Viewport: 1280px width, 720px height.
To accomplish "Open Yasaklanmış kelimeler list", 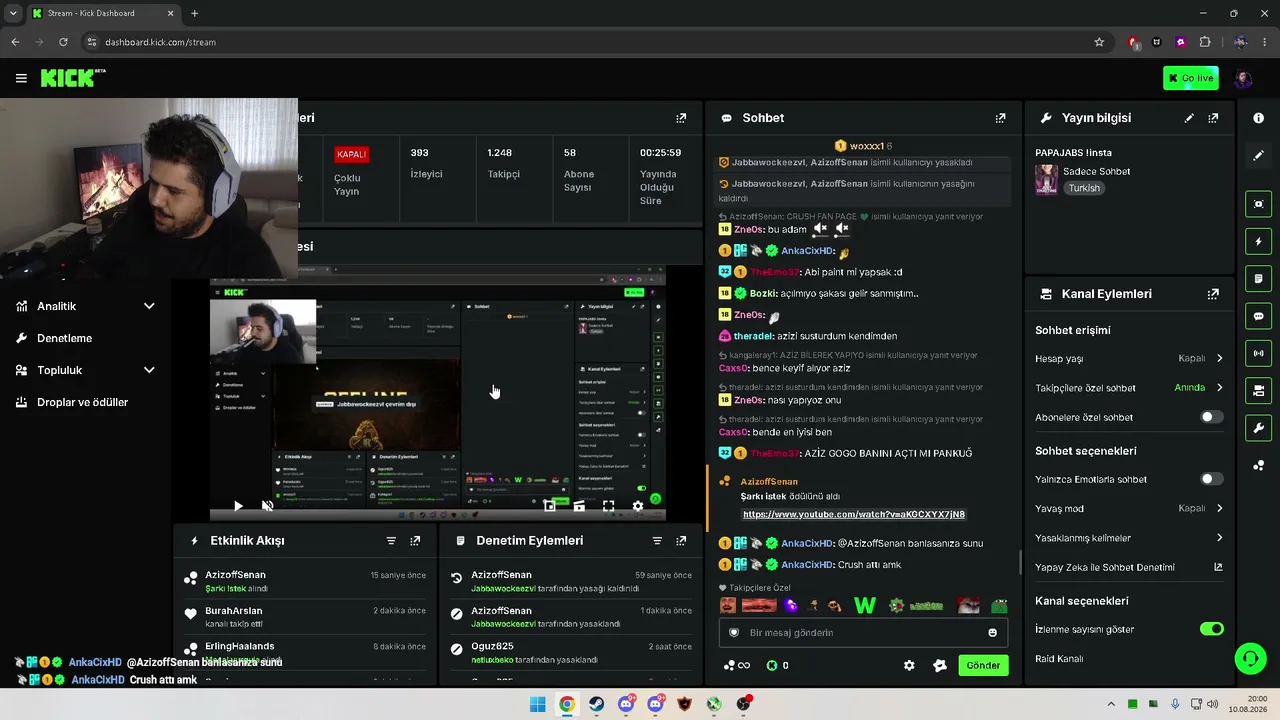I will [1129, 538].
